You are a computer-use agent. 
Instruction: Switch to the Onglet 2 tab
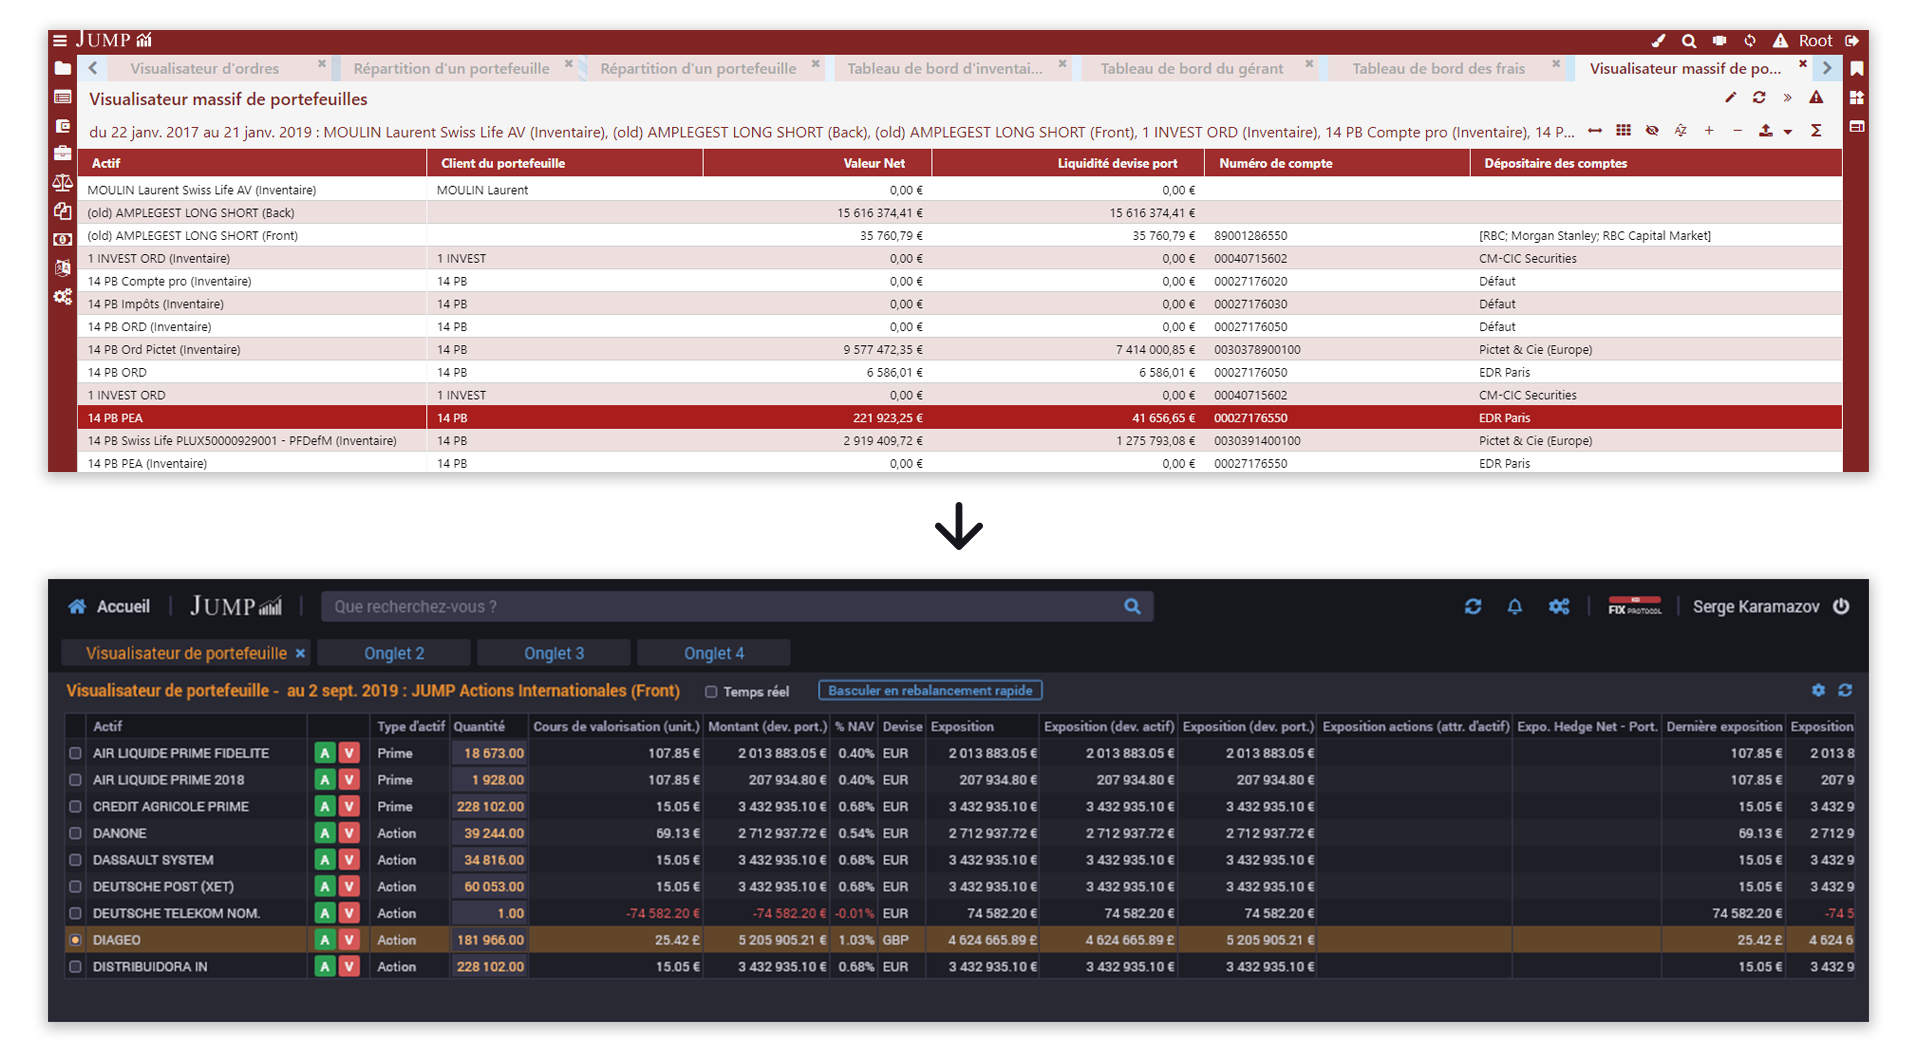(x=394, y=653)
